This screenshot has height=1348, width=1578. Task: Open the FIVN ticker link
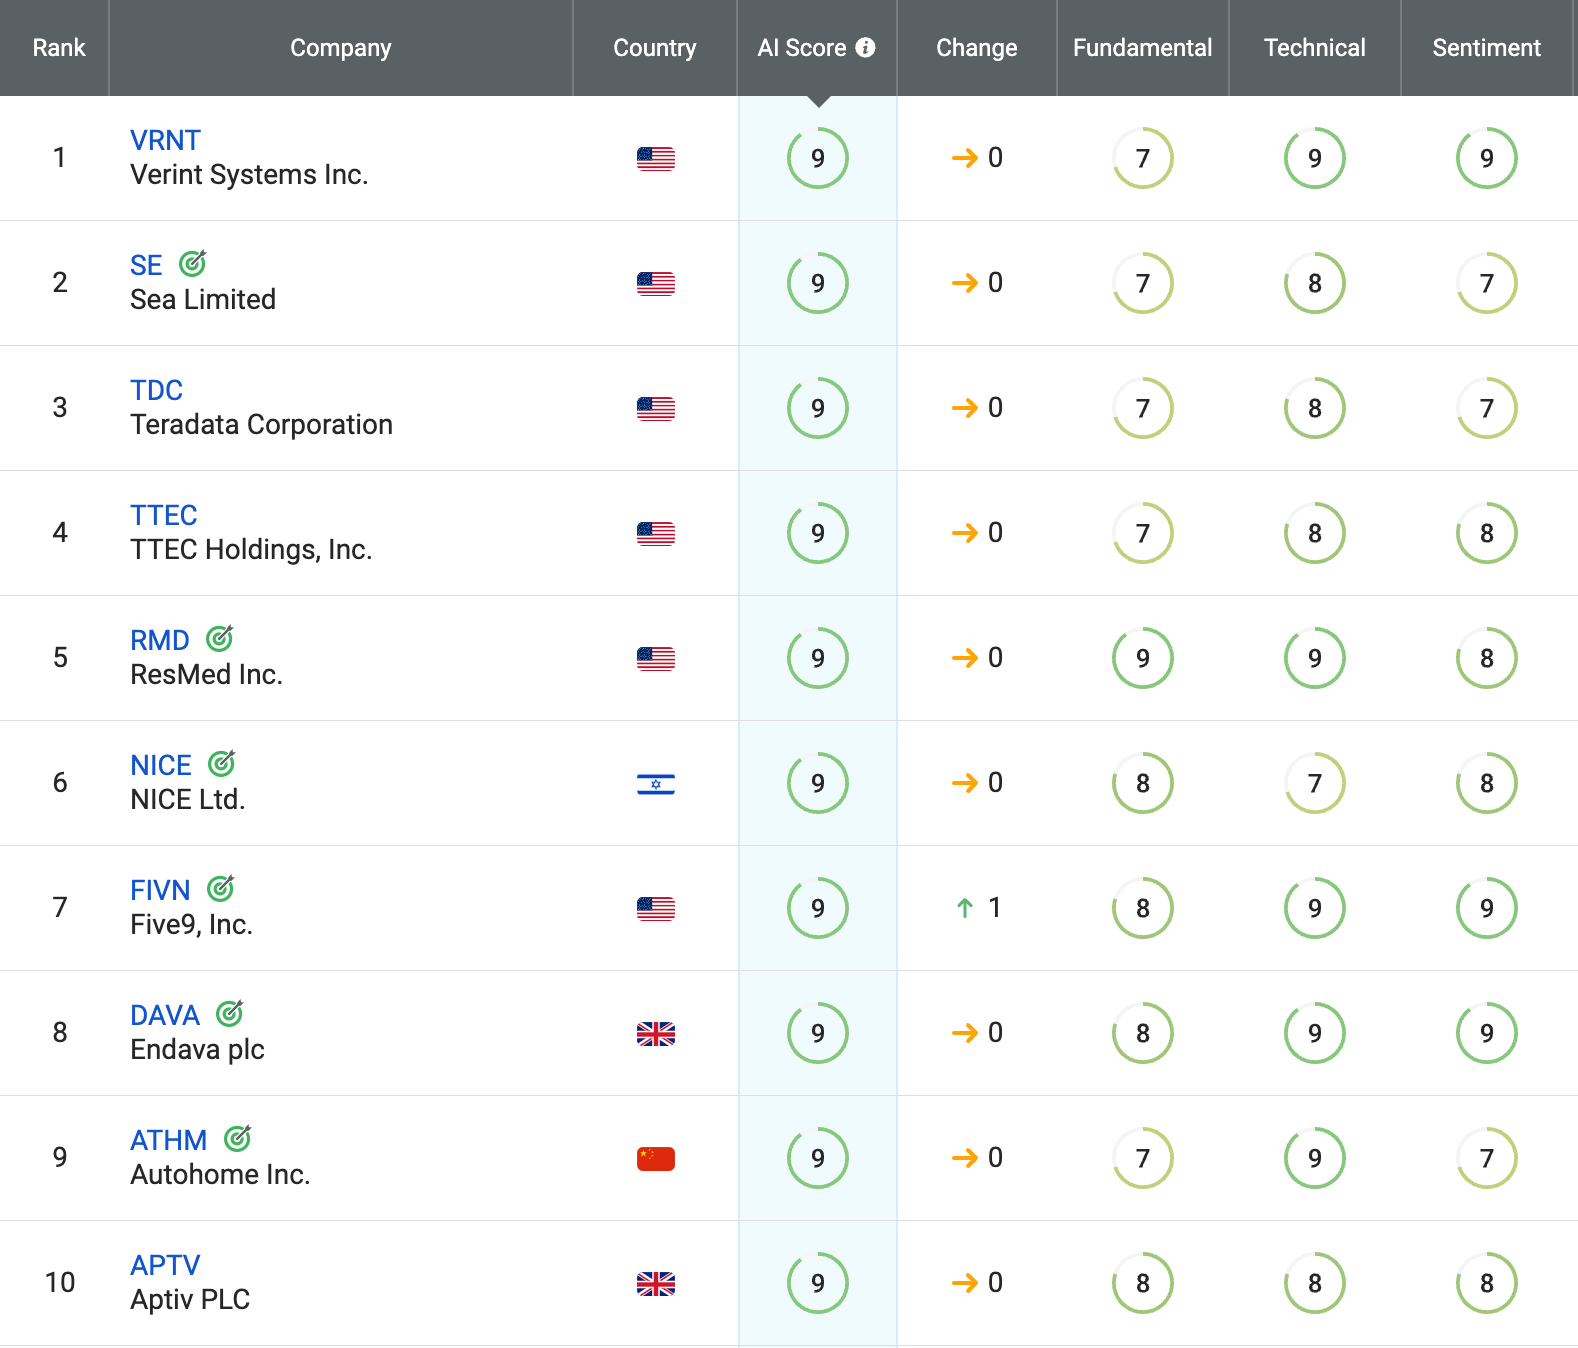click(160, 890)
